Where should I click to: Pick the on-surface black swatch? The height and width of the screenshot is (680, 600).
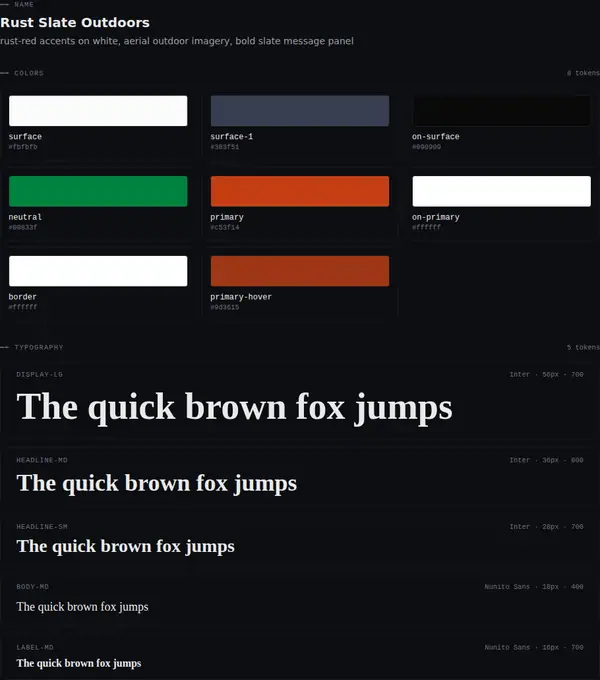502,111
